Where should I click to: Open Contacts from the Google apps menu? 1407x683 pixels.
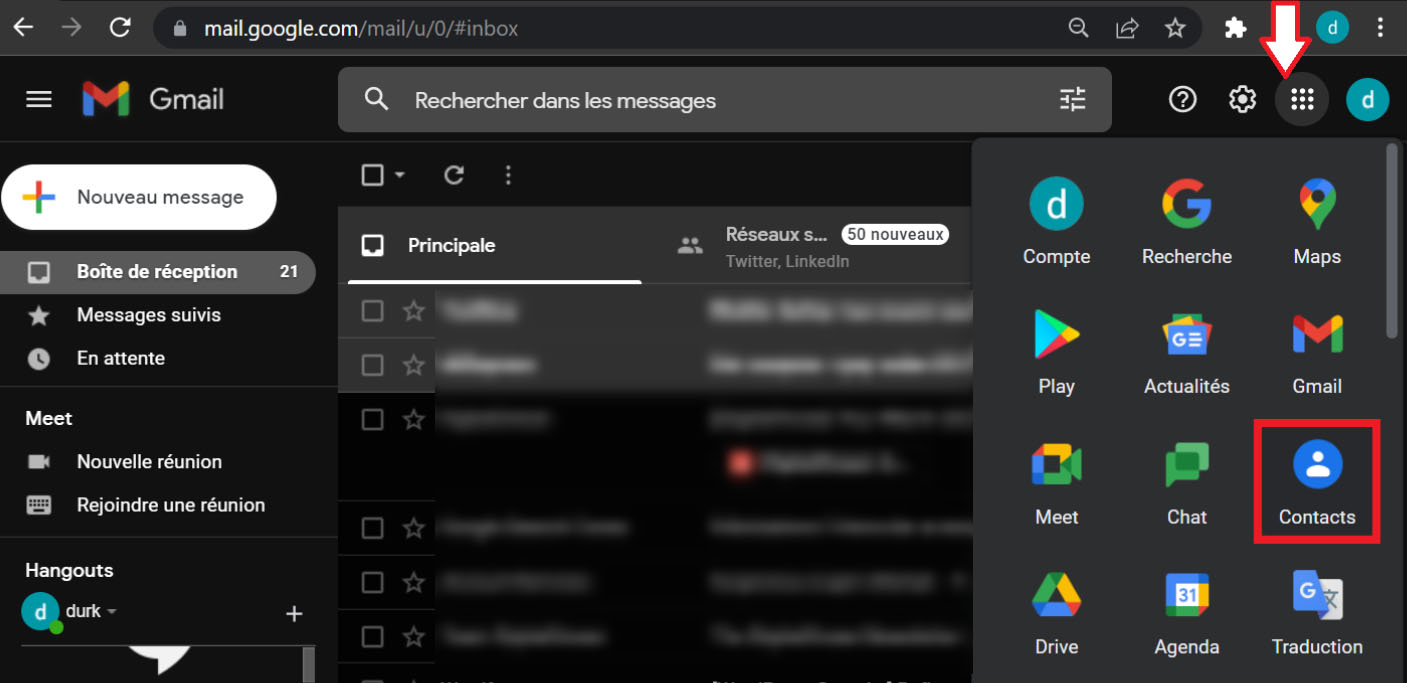1316,480
